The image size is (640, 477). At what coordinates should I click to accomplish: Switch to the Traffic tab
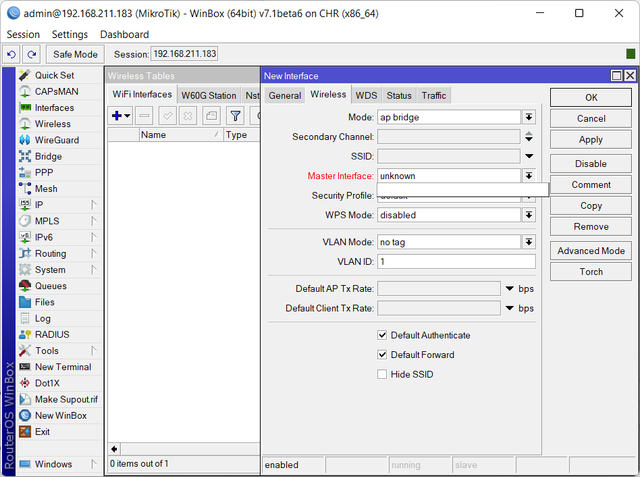point(433,96)
